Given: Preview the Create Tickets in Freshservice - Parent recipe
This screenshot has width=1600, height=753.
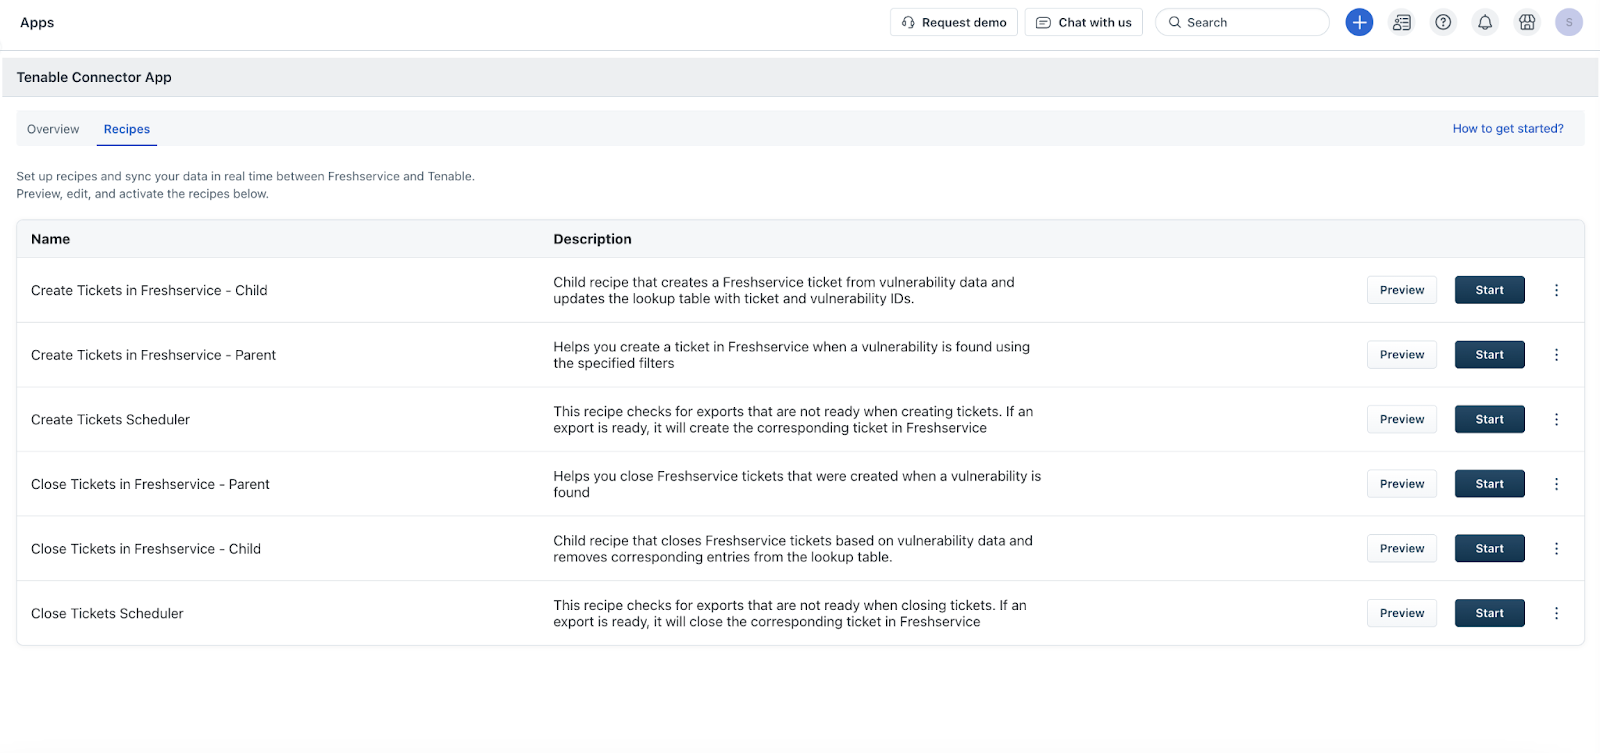Looking at the screenshot, I should (1402, 355).
